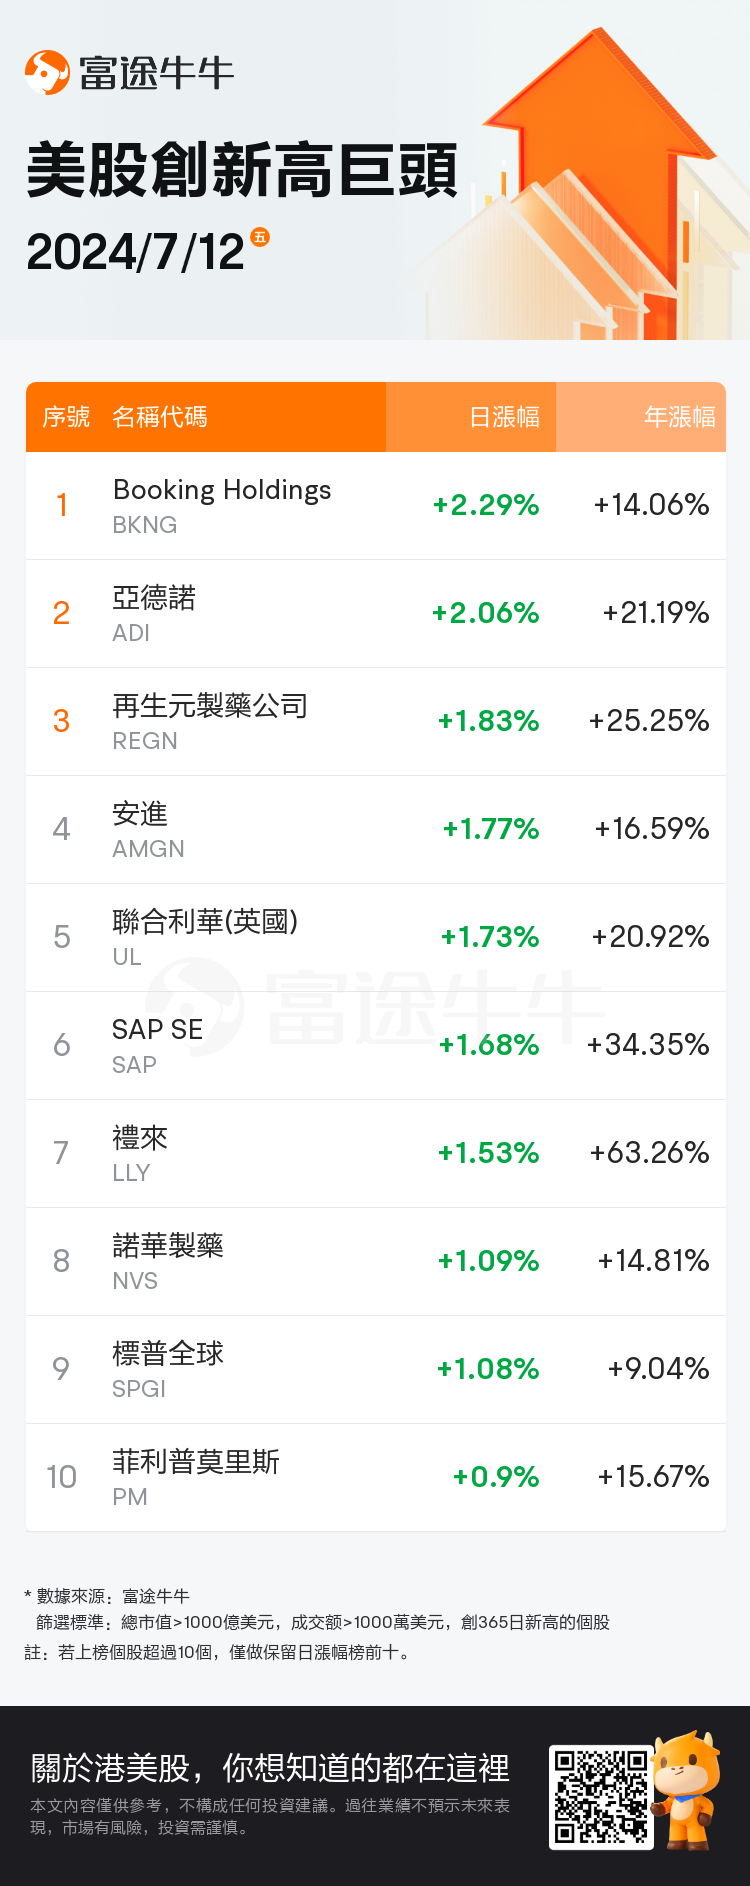This screenshot has height=1886, width=750.
Task: Click the Futu orange logo icon
Action: pos(47,73)
